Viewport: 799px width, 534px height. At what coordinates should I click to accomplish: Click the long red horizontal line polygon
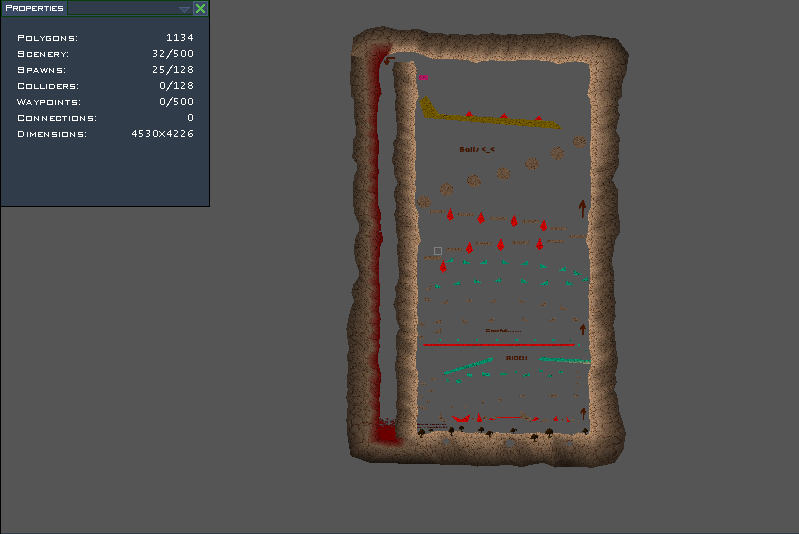500,344
